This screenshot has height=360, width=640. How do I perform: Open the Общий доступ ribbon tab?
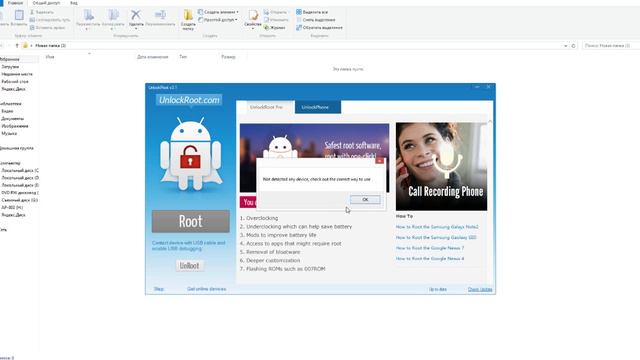tap(46, 3)
